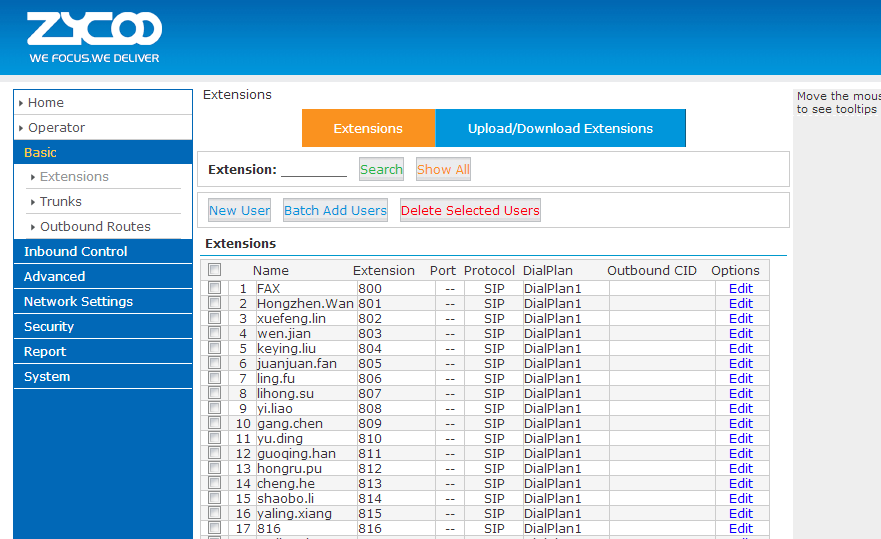
Task: Select the orange Extensions tab
Action: (368, 129)
